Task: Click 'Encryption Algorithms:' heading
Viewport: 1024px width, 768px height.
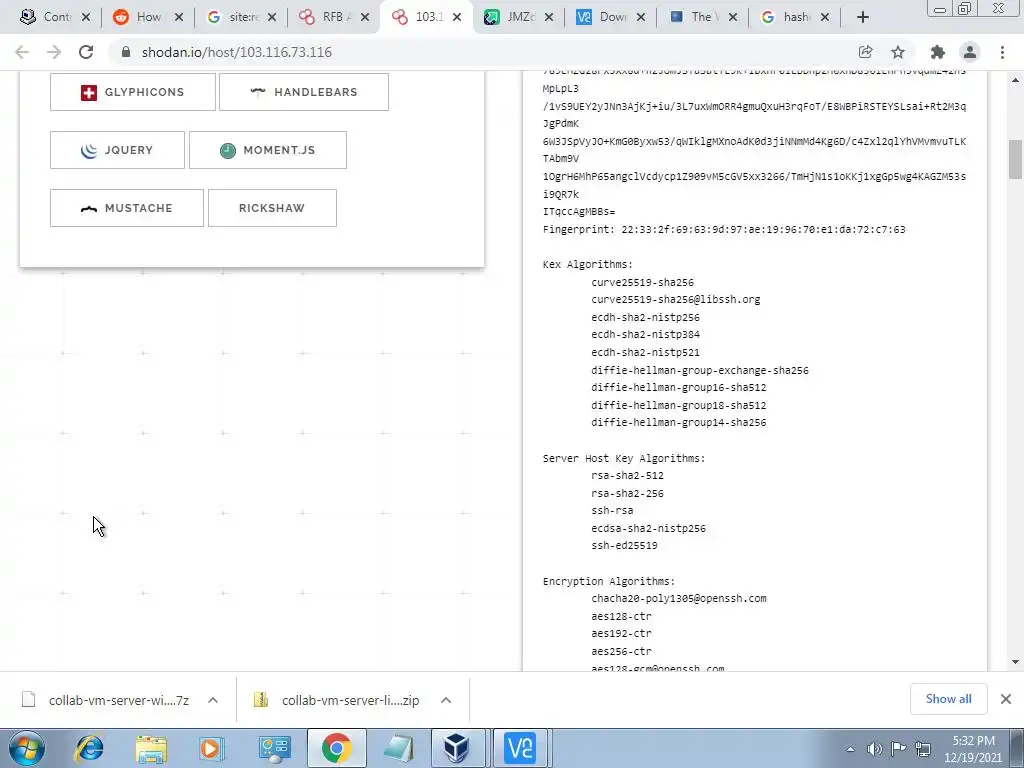Action: tap(609, 581)
